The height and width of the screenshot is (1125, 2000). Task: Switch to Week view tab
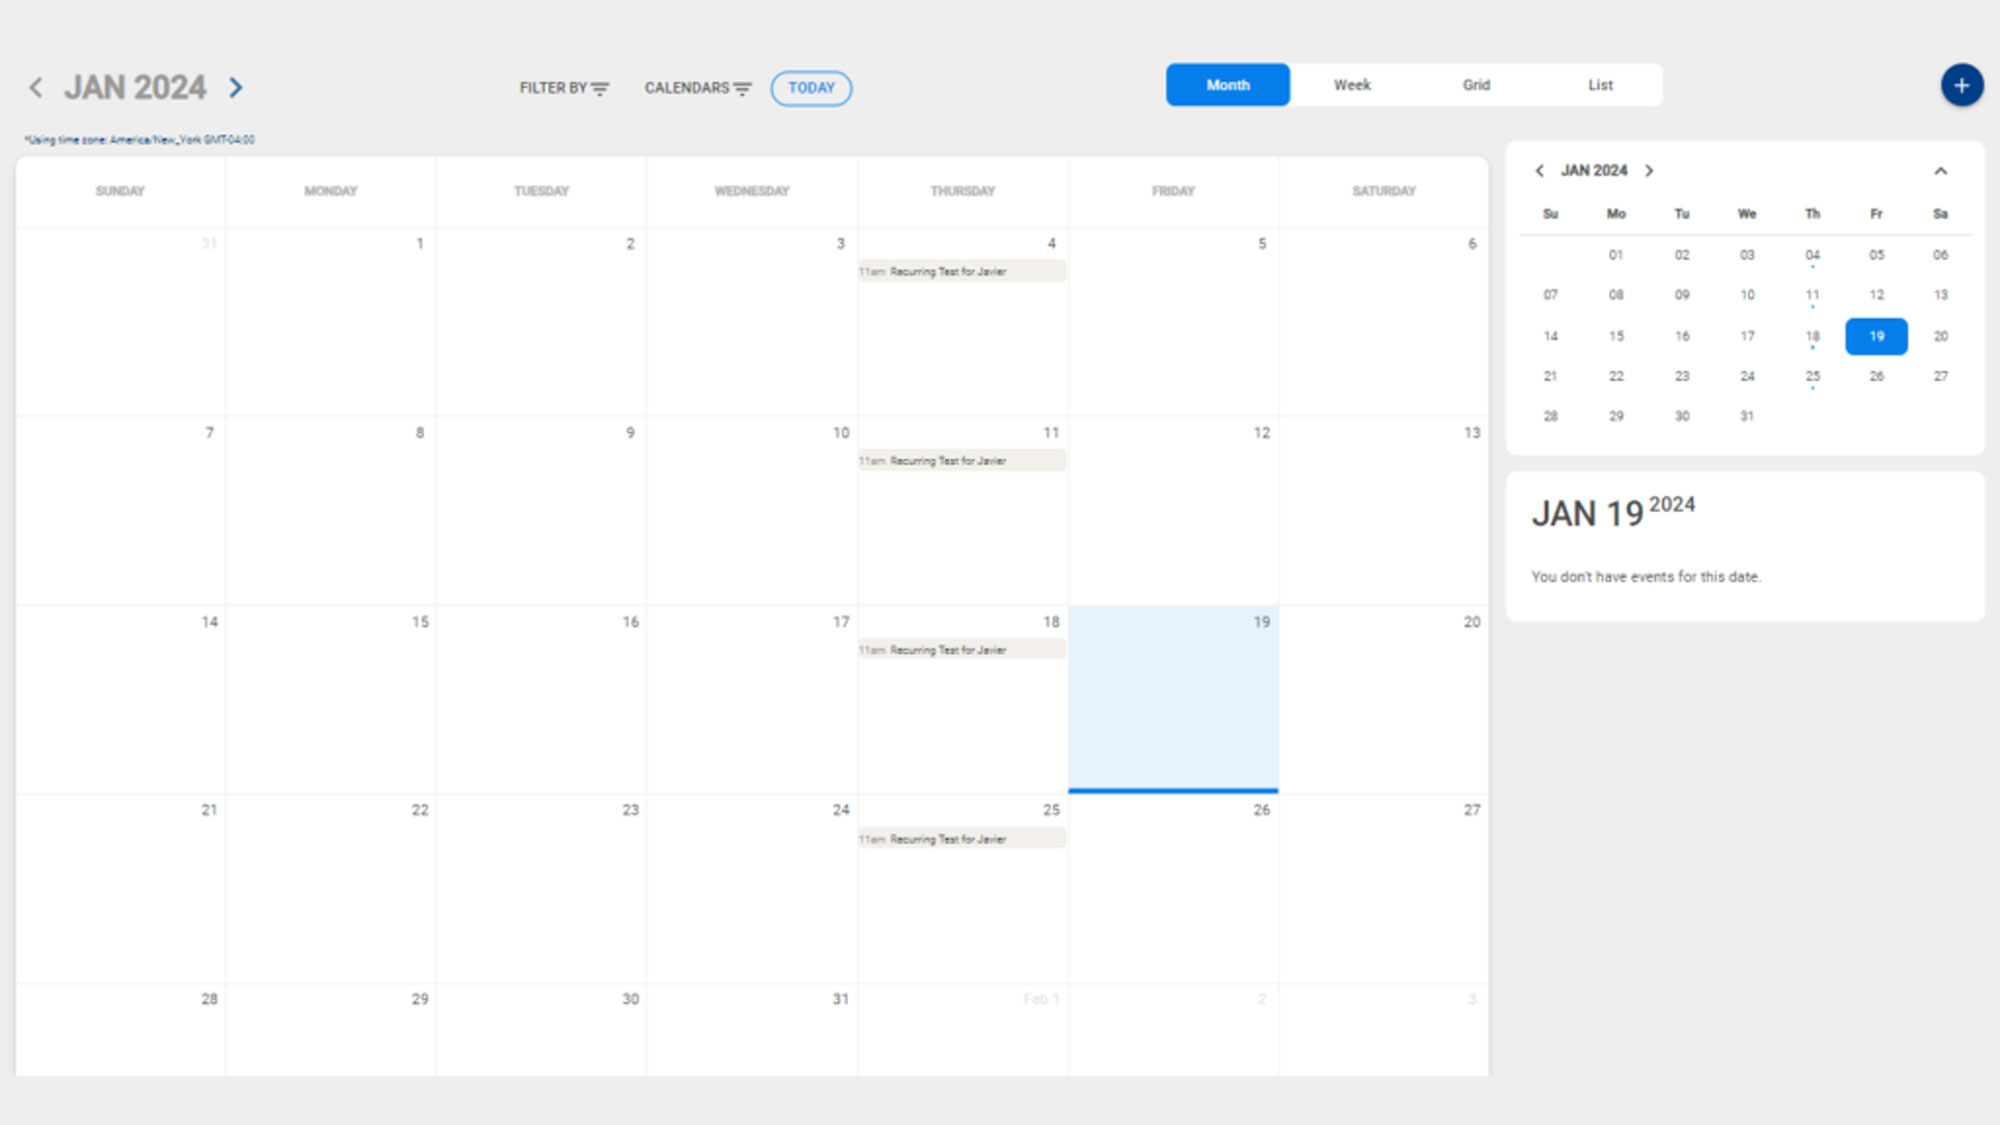1352,85
